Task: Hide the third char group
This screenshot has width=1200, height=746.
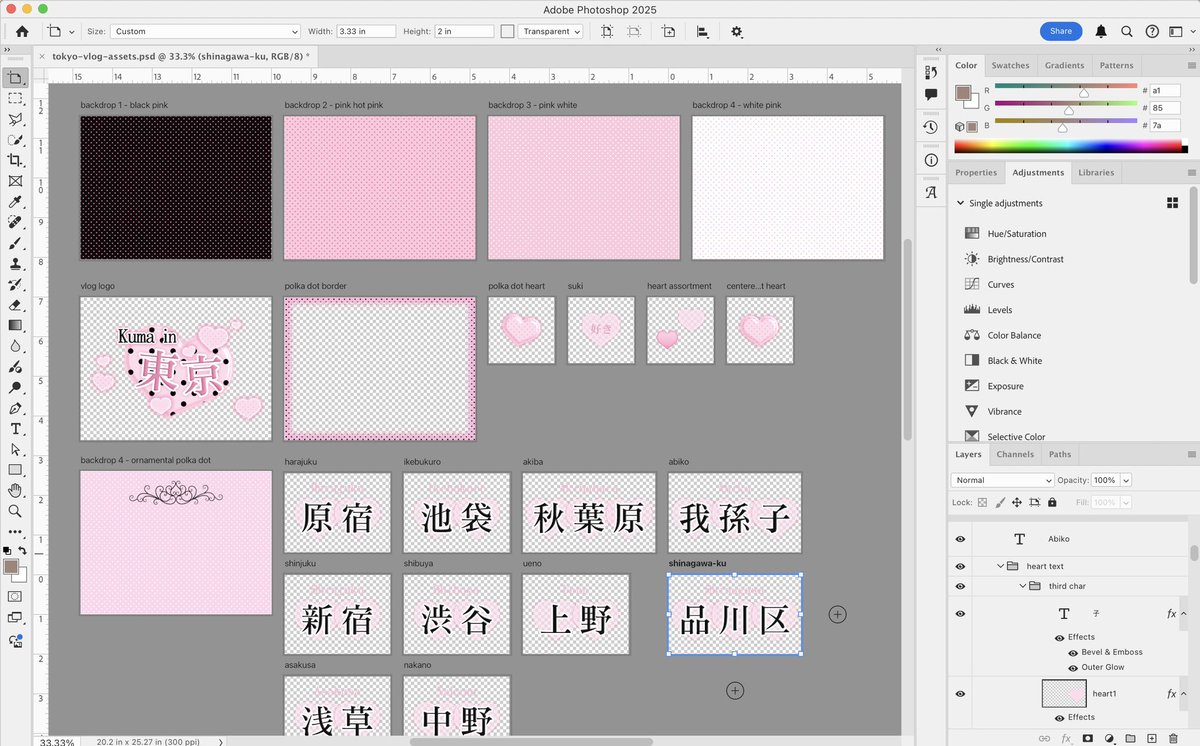Action: point(960,586)
